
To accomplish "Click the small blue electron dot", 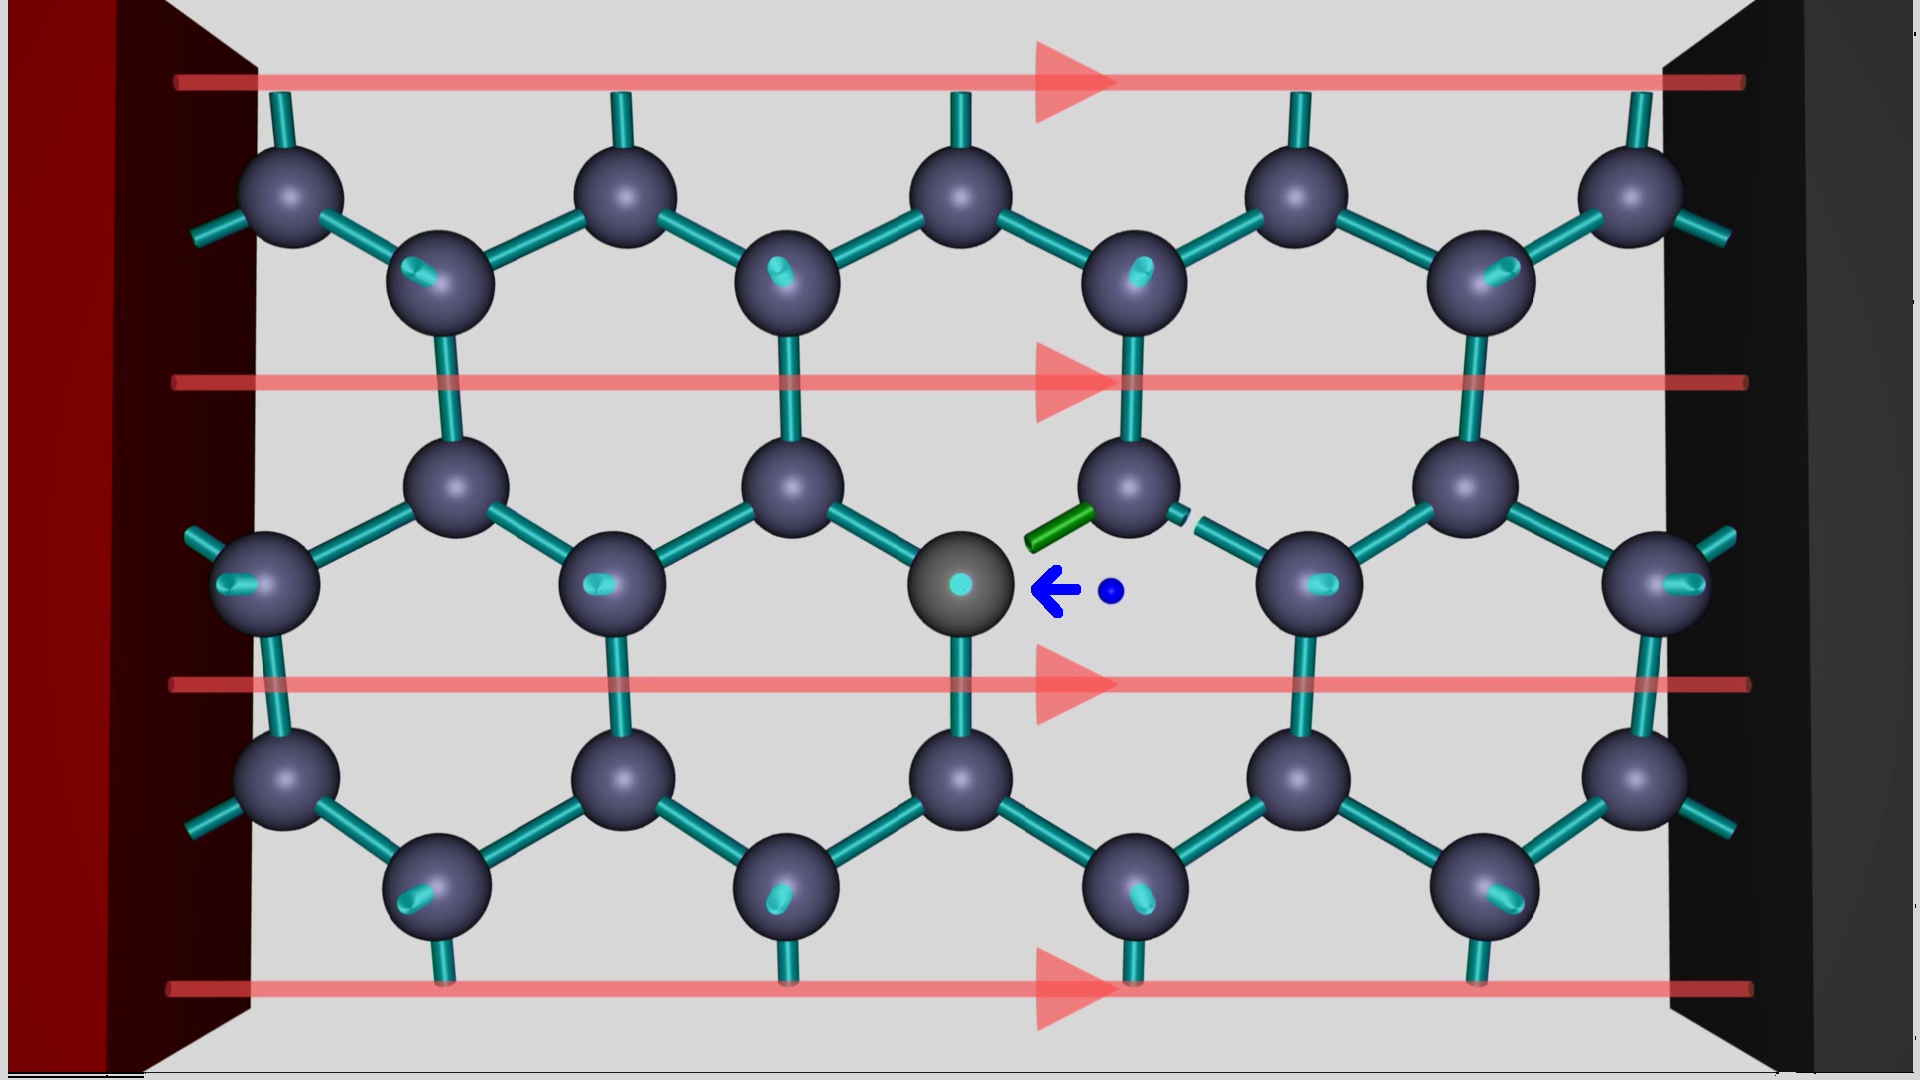I will [1111, 591].
